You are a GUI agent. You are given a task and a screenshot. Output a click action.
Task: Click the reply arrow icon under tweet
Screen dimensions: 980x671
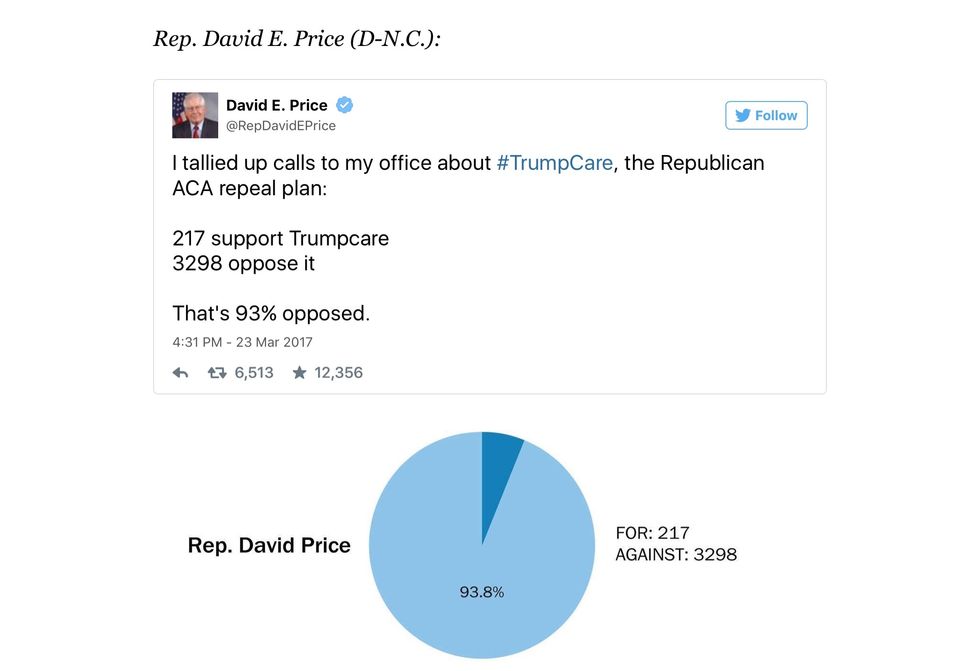click(181, 373)
